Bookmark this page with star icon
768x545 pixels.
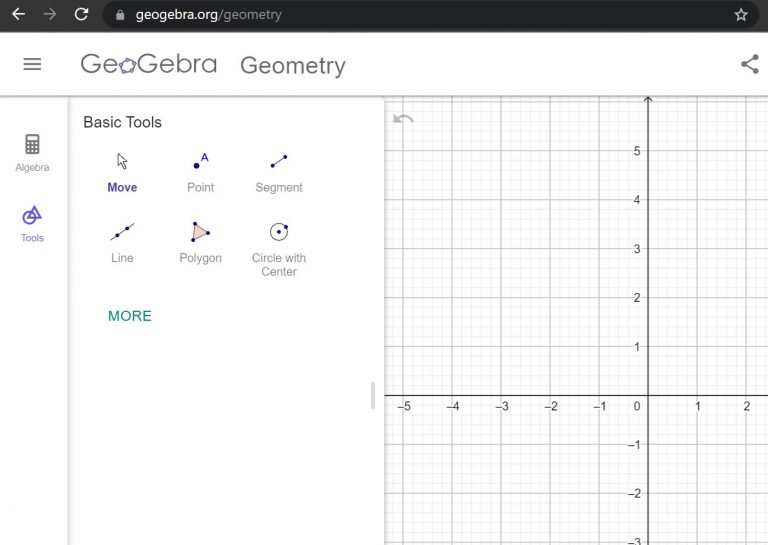741,15
